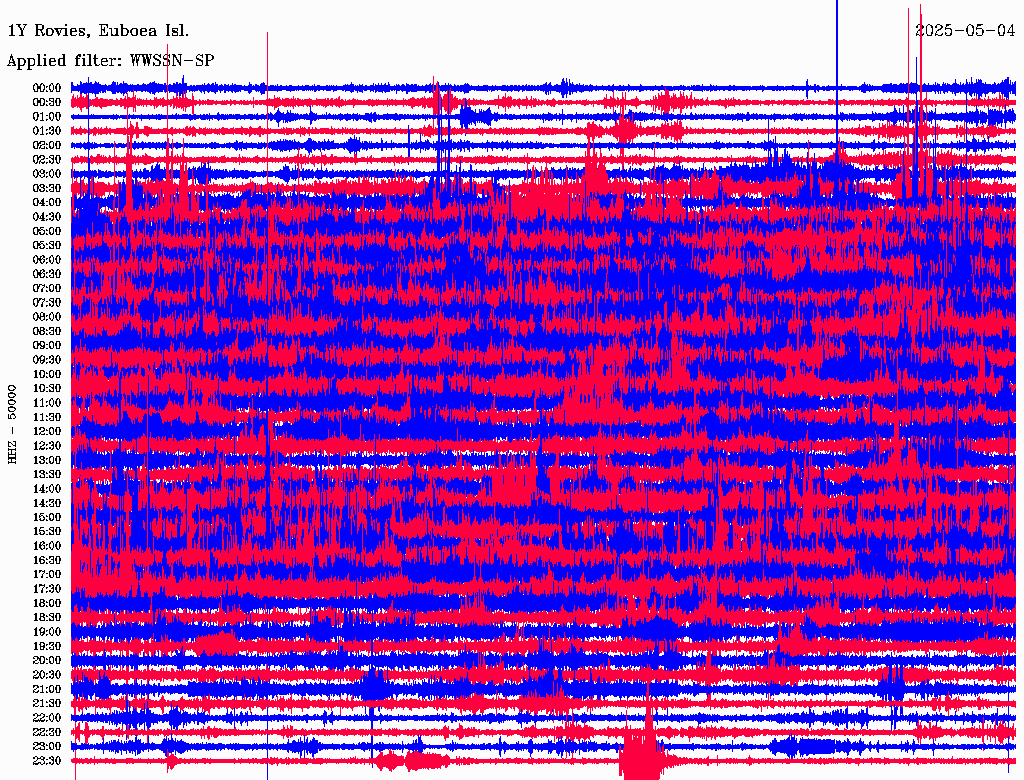Select the 02:00 time row label
Viewport: 1024px width, 780px height.
[47, 145]
